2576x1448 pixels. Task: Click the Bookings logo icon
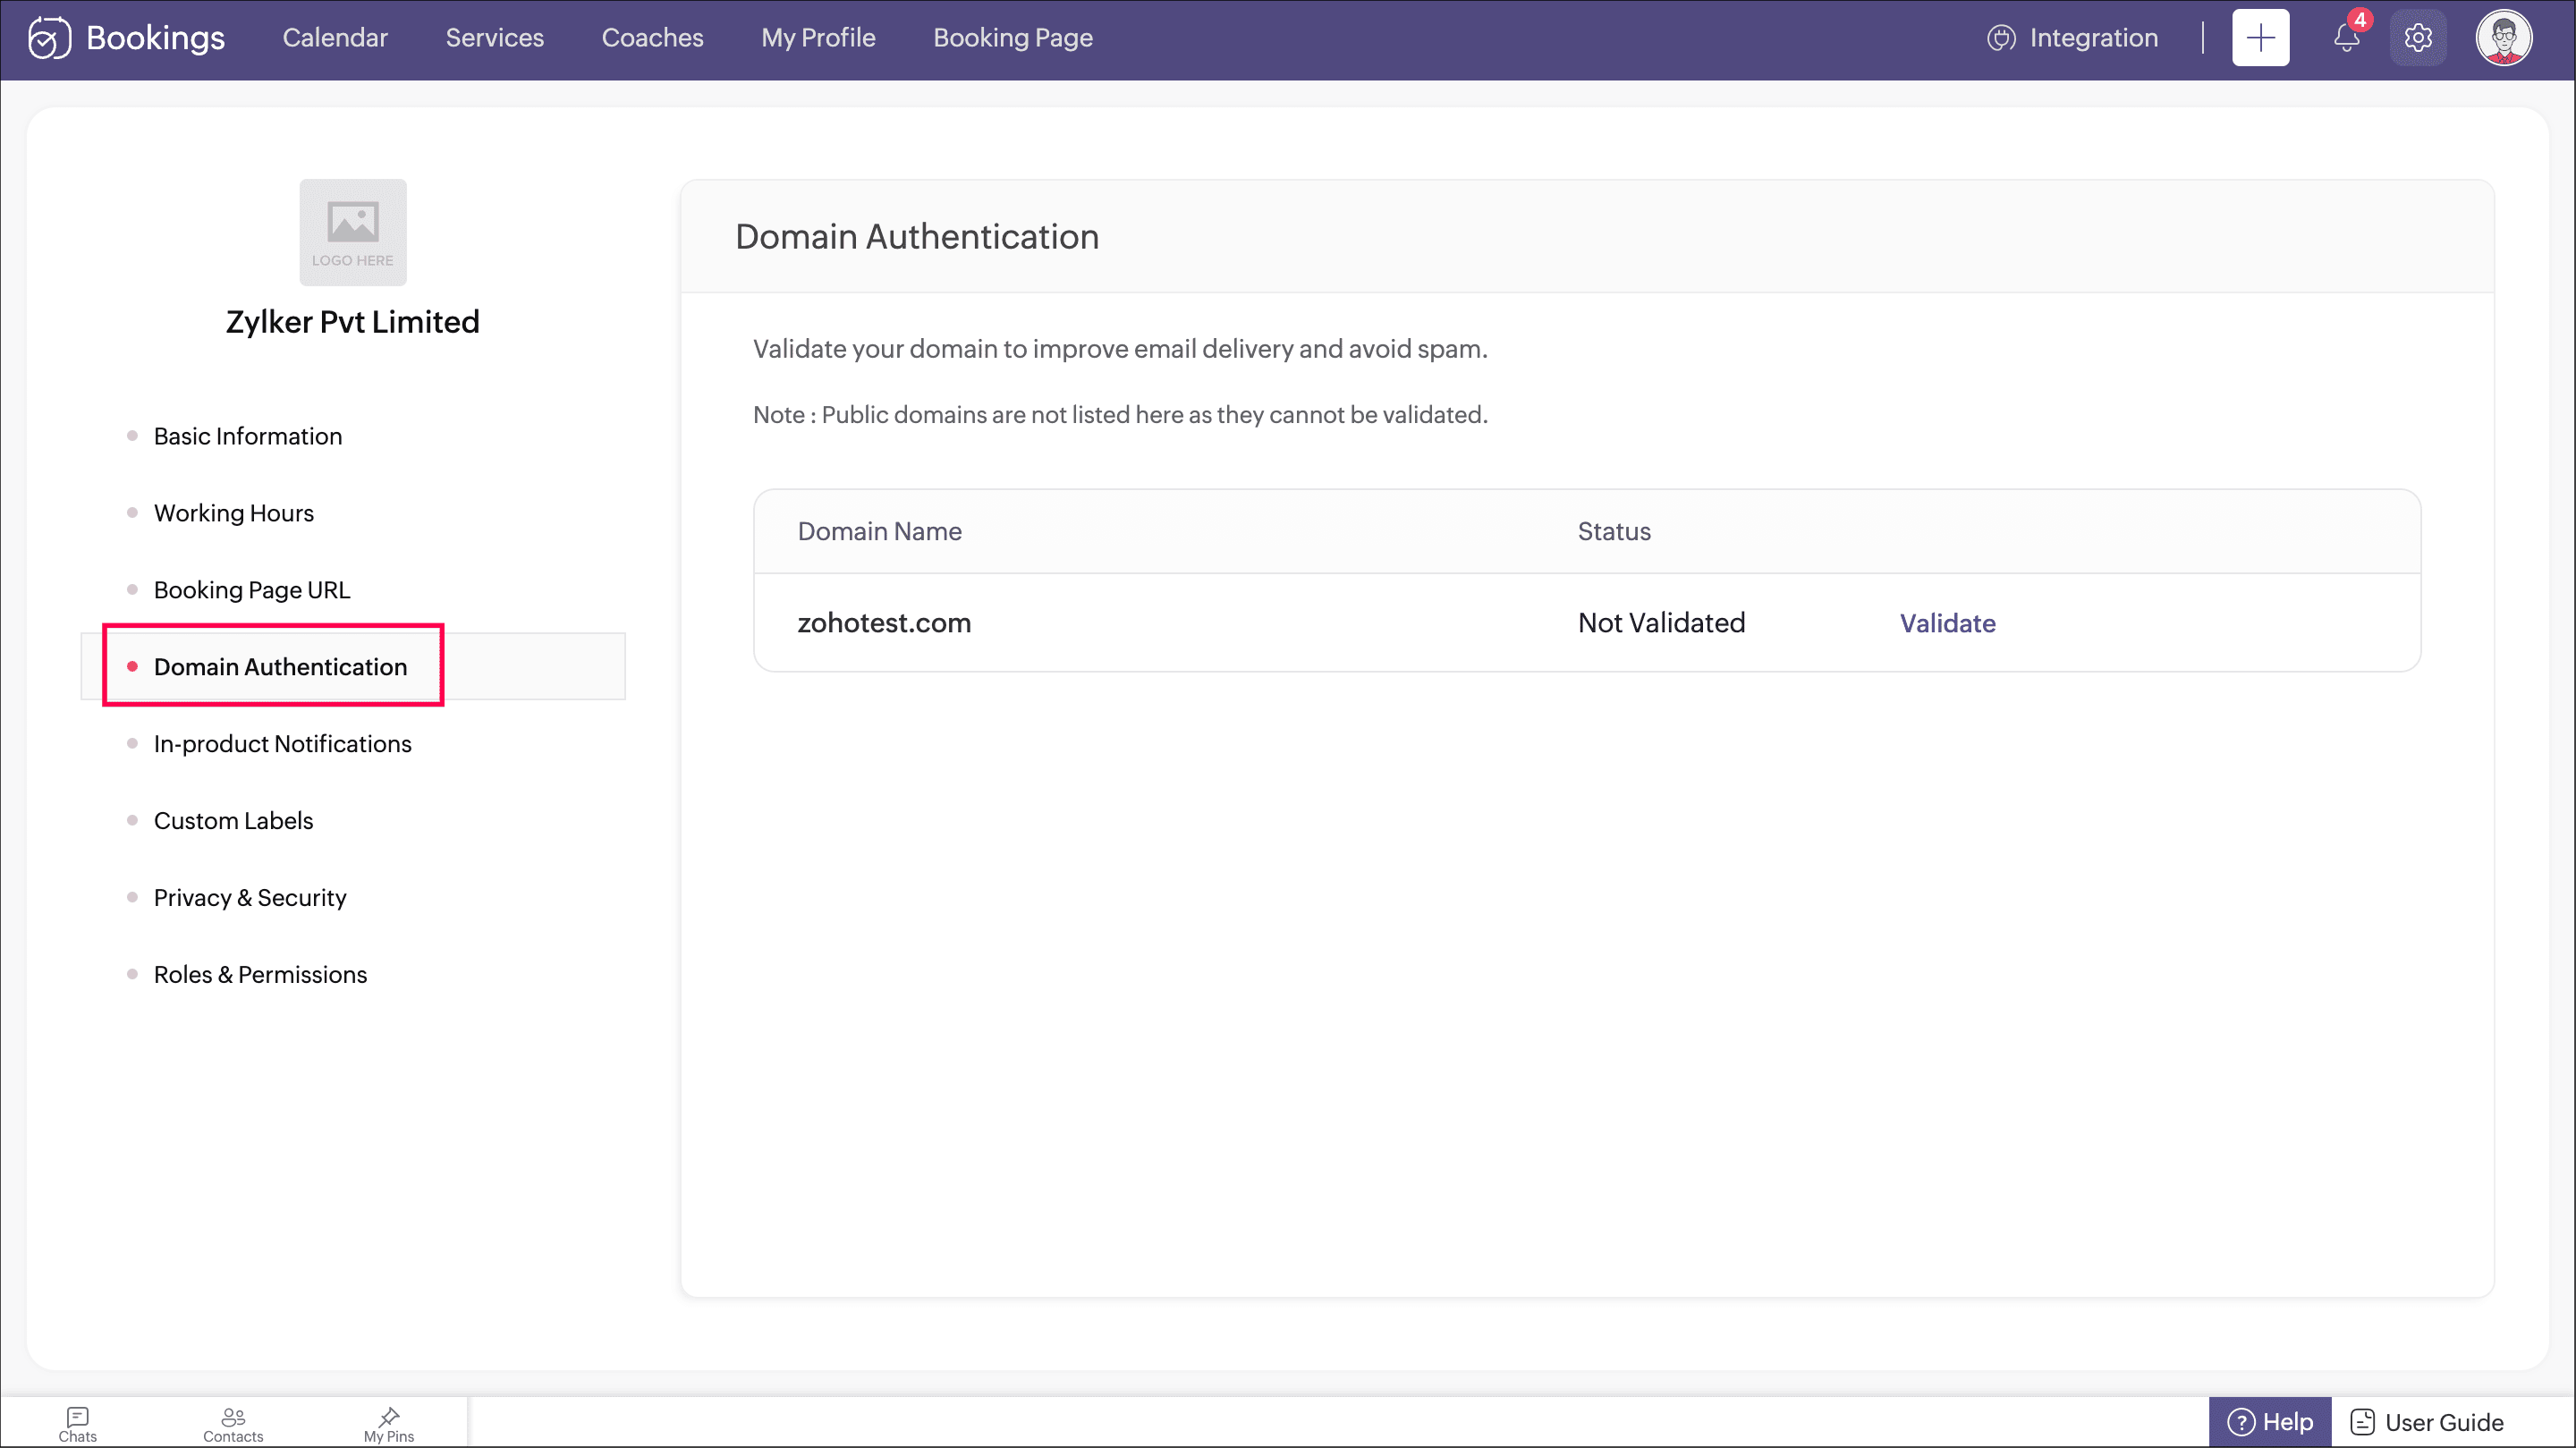pyautogui.click(x=49, y=38)
